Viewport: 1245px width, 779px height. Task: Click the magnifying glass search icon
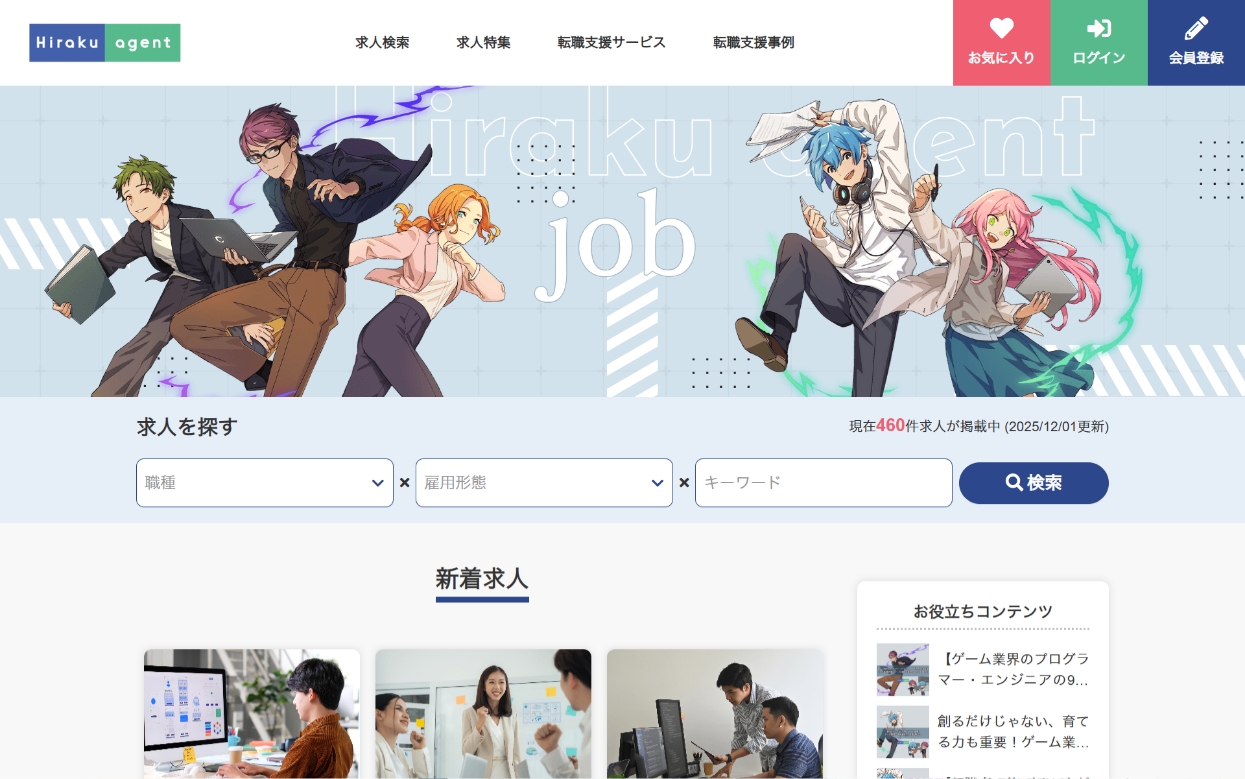point(1014,483)
